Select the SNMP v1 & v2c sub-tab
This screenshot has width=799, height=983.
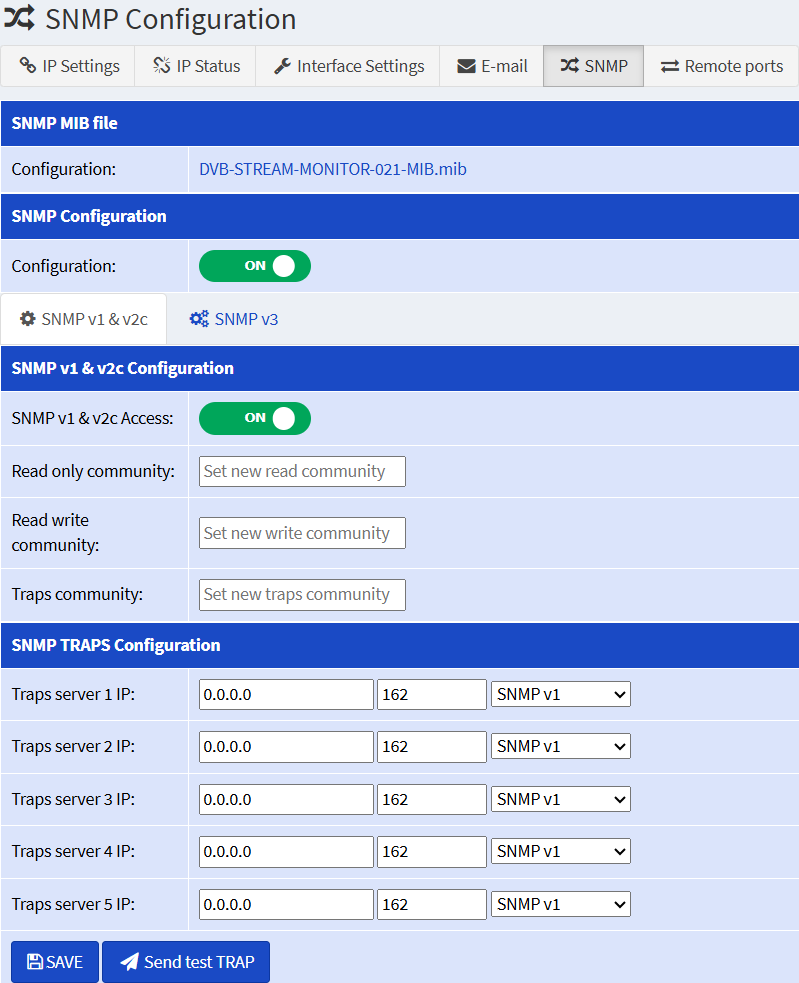pos(83,319)
